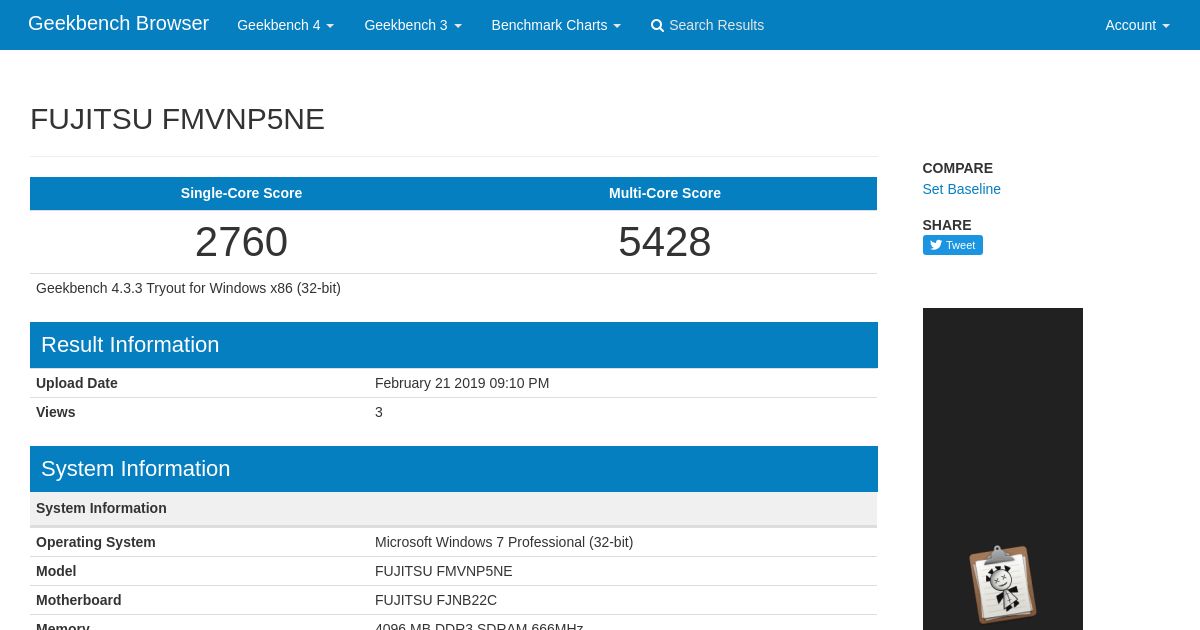Click the dark advertisement banner
This screenshot has height=630, width=1200.
tap(1002, 469)
